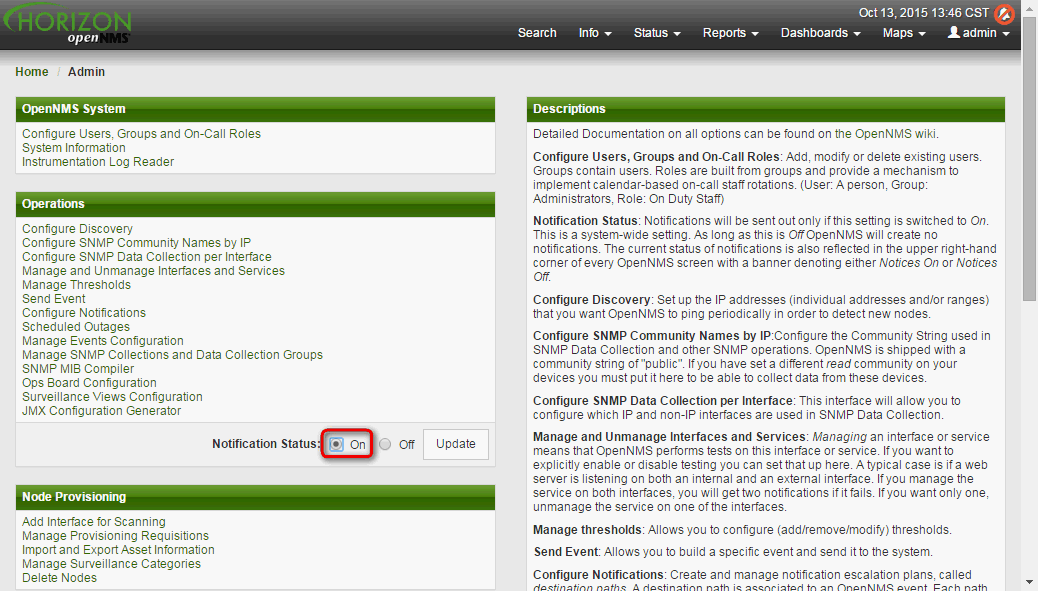Open Import and Export Asset Information
Screen dimensions: 1038x591
[118, 550]
